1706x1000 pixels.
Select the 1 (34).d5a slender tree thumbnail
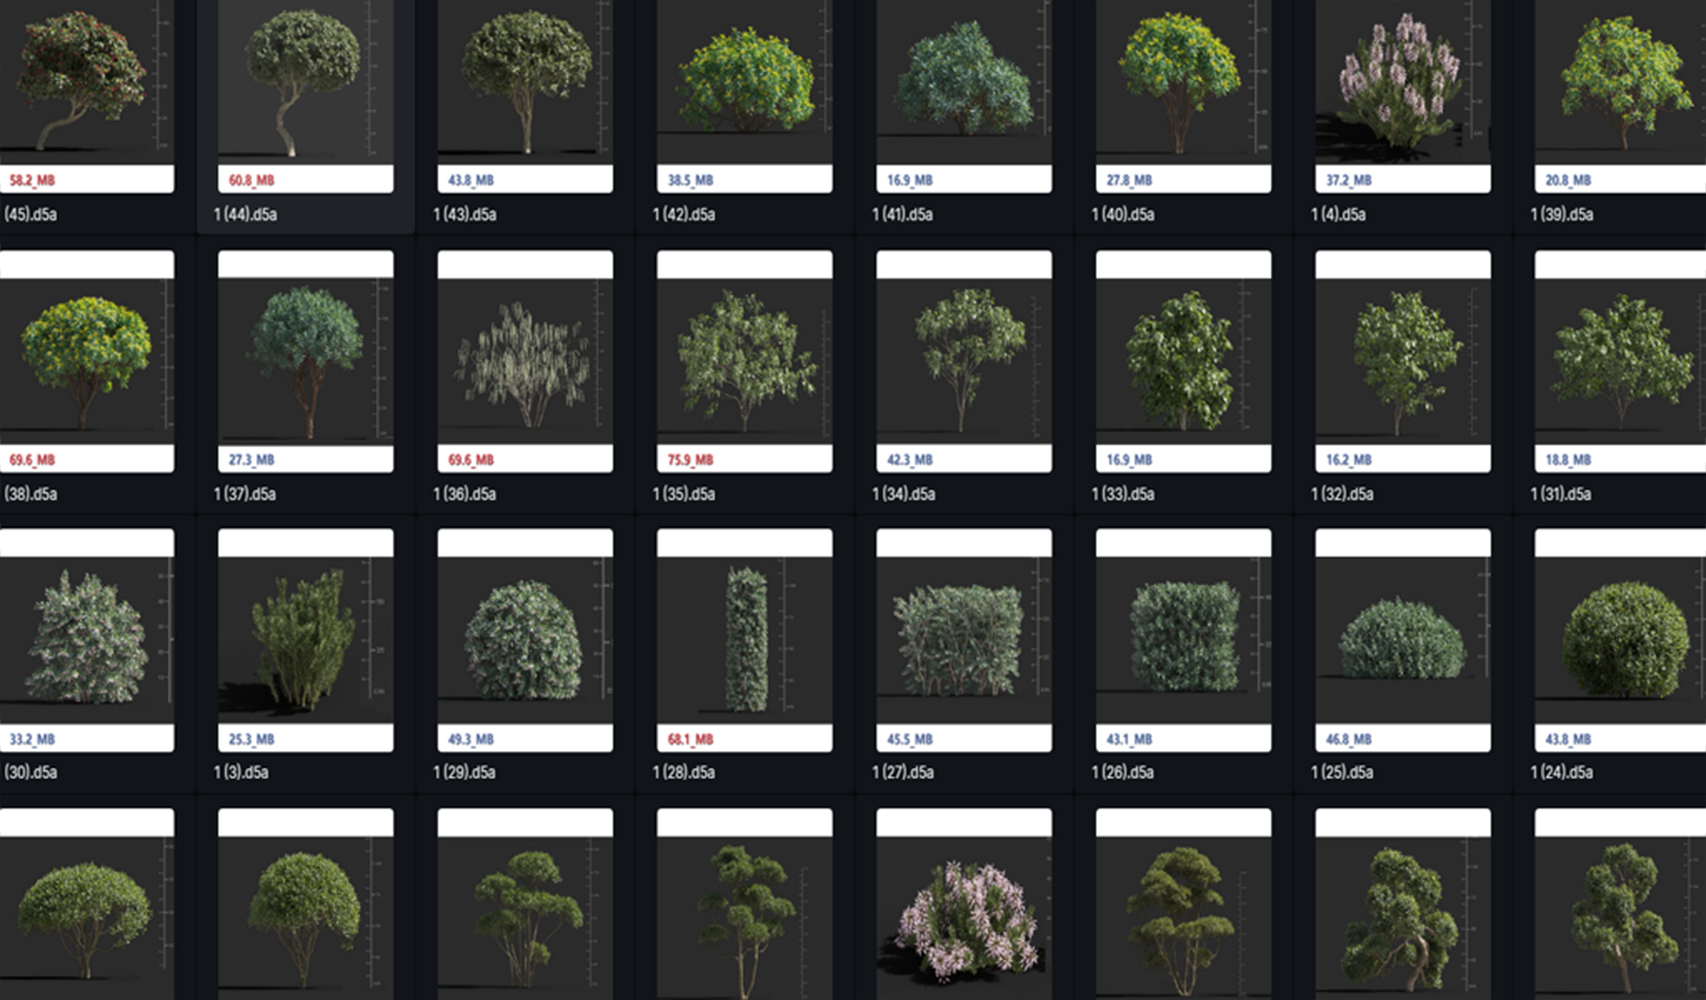963,360
